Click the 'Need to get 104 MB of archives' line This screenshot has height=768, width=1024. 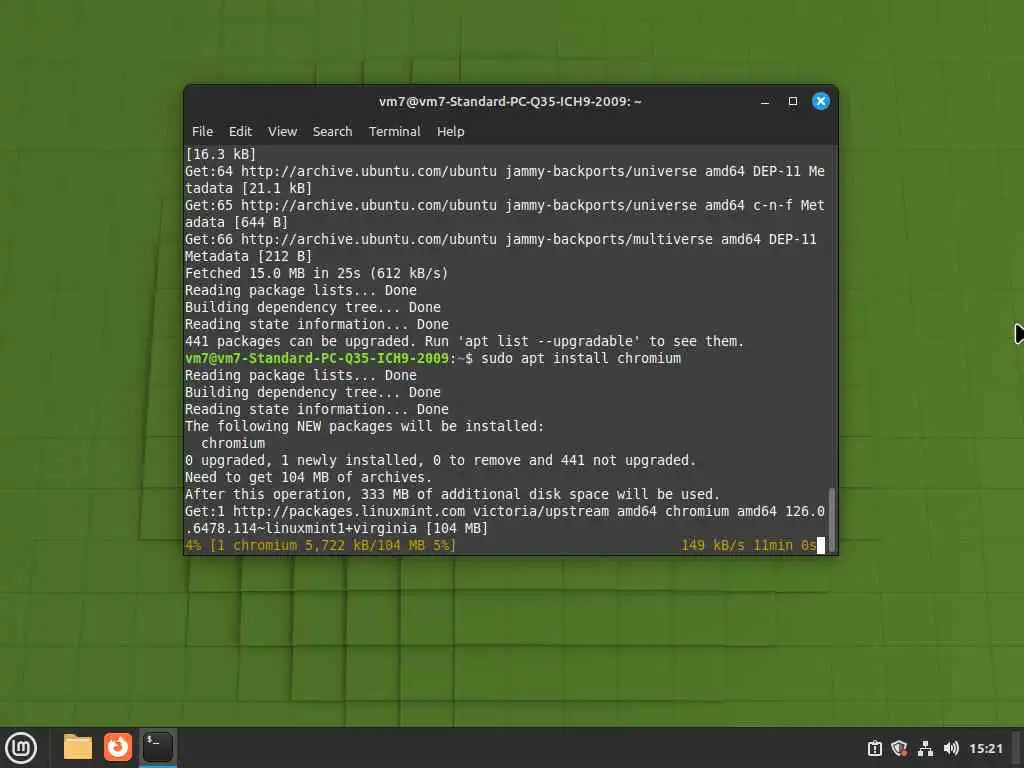point(308,477)
